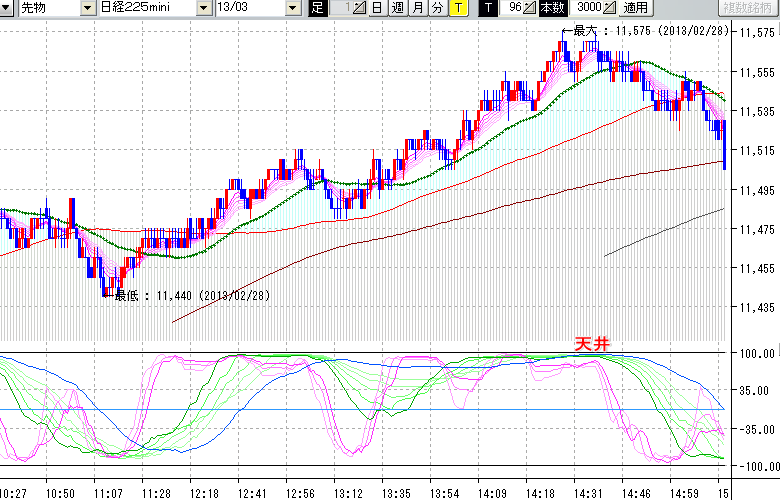The width and height of the screenshot is (780, 500).
Task: Switch to weekly bars with 週 button
Action: 397,9
